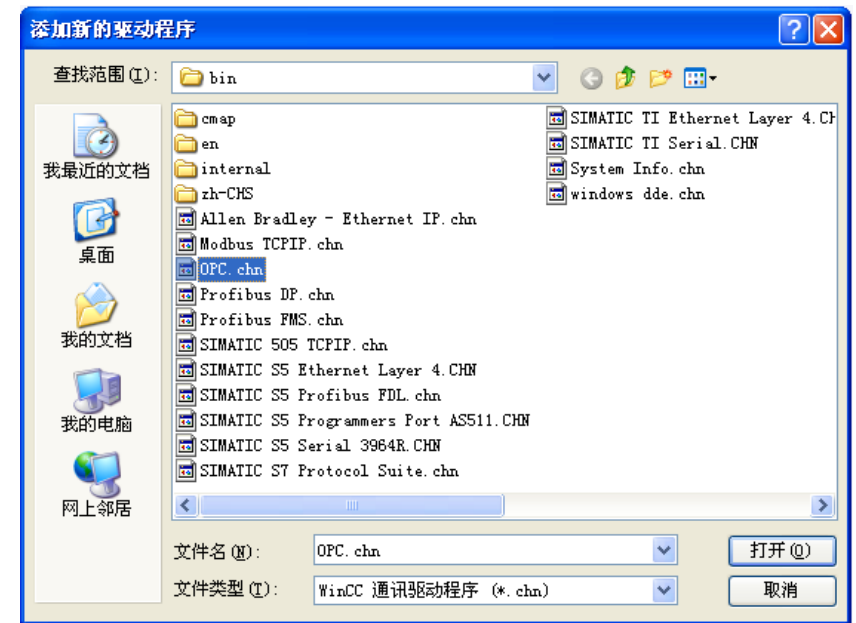Close the 添加新的驱动程序 dialog

pyautogui.click(x=828, y=29)
